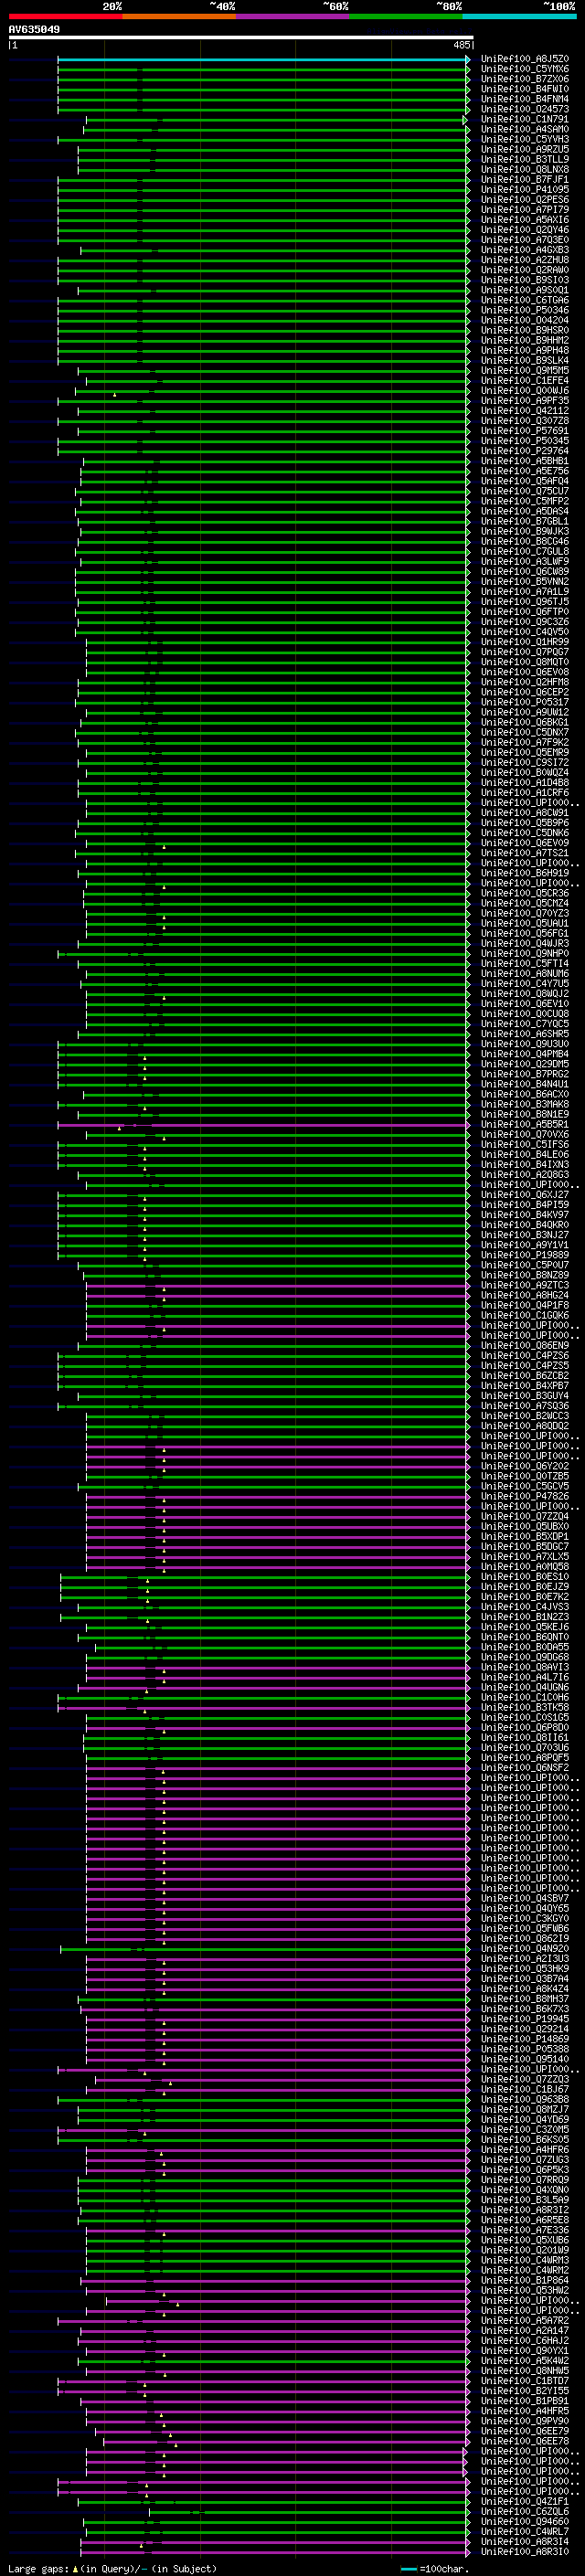Select UniRef100_Q70VX6 entry
Screen dimensions: 585x2576
[525, 1134]
